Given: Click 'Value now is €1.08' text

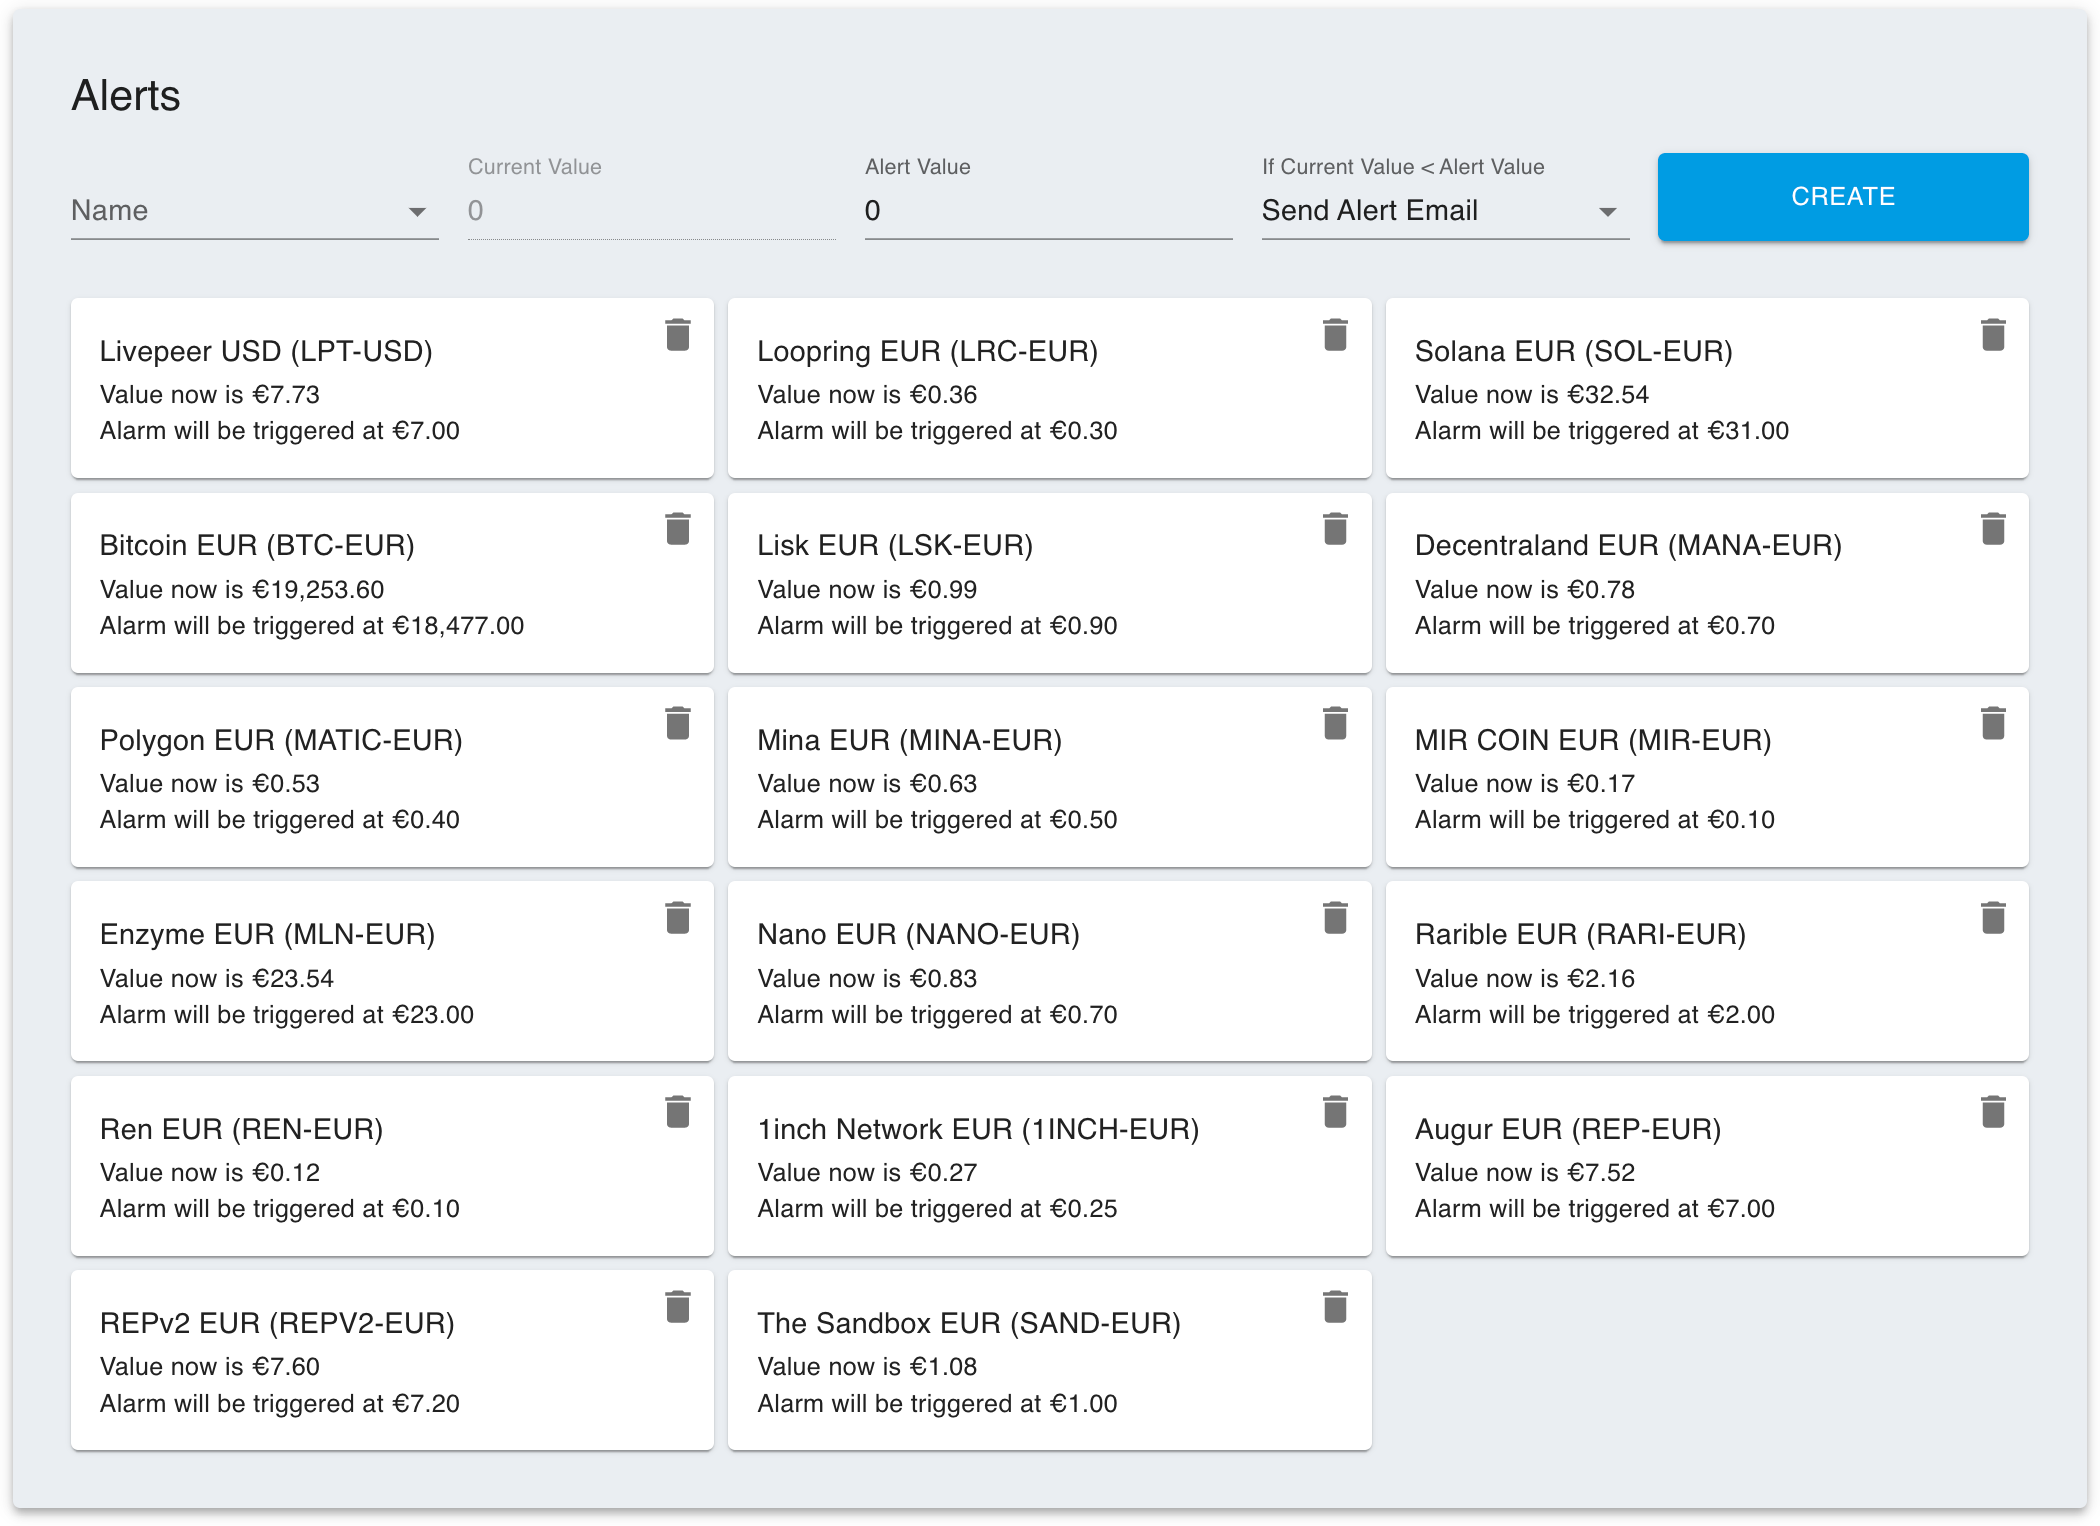Looking at the screenshot, I should click(867, 1367).
